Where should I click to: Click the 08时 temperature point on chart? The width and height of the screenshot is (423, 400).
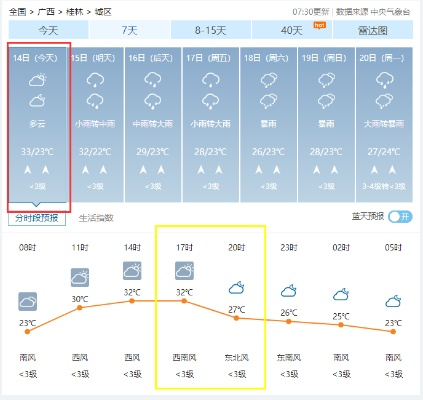[x=27, y=331]
